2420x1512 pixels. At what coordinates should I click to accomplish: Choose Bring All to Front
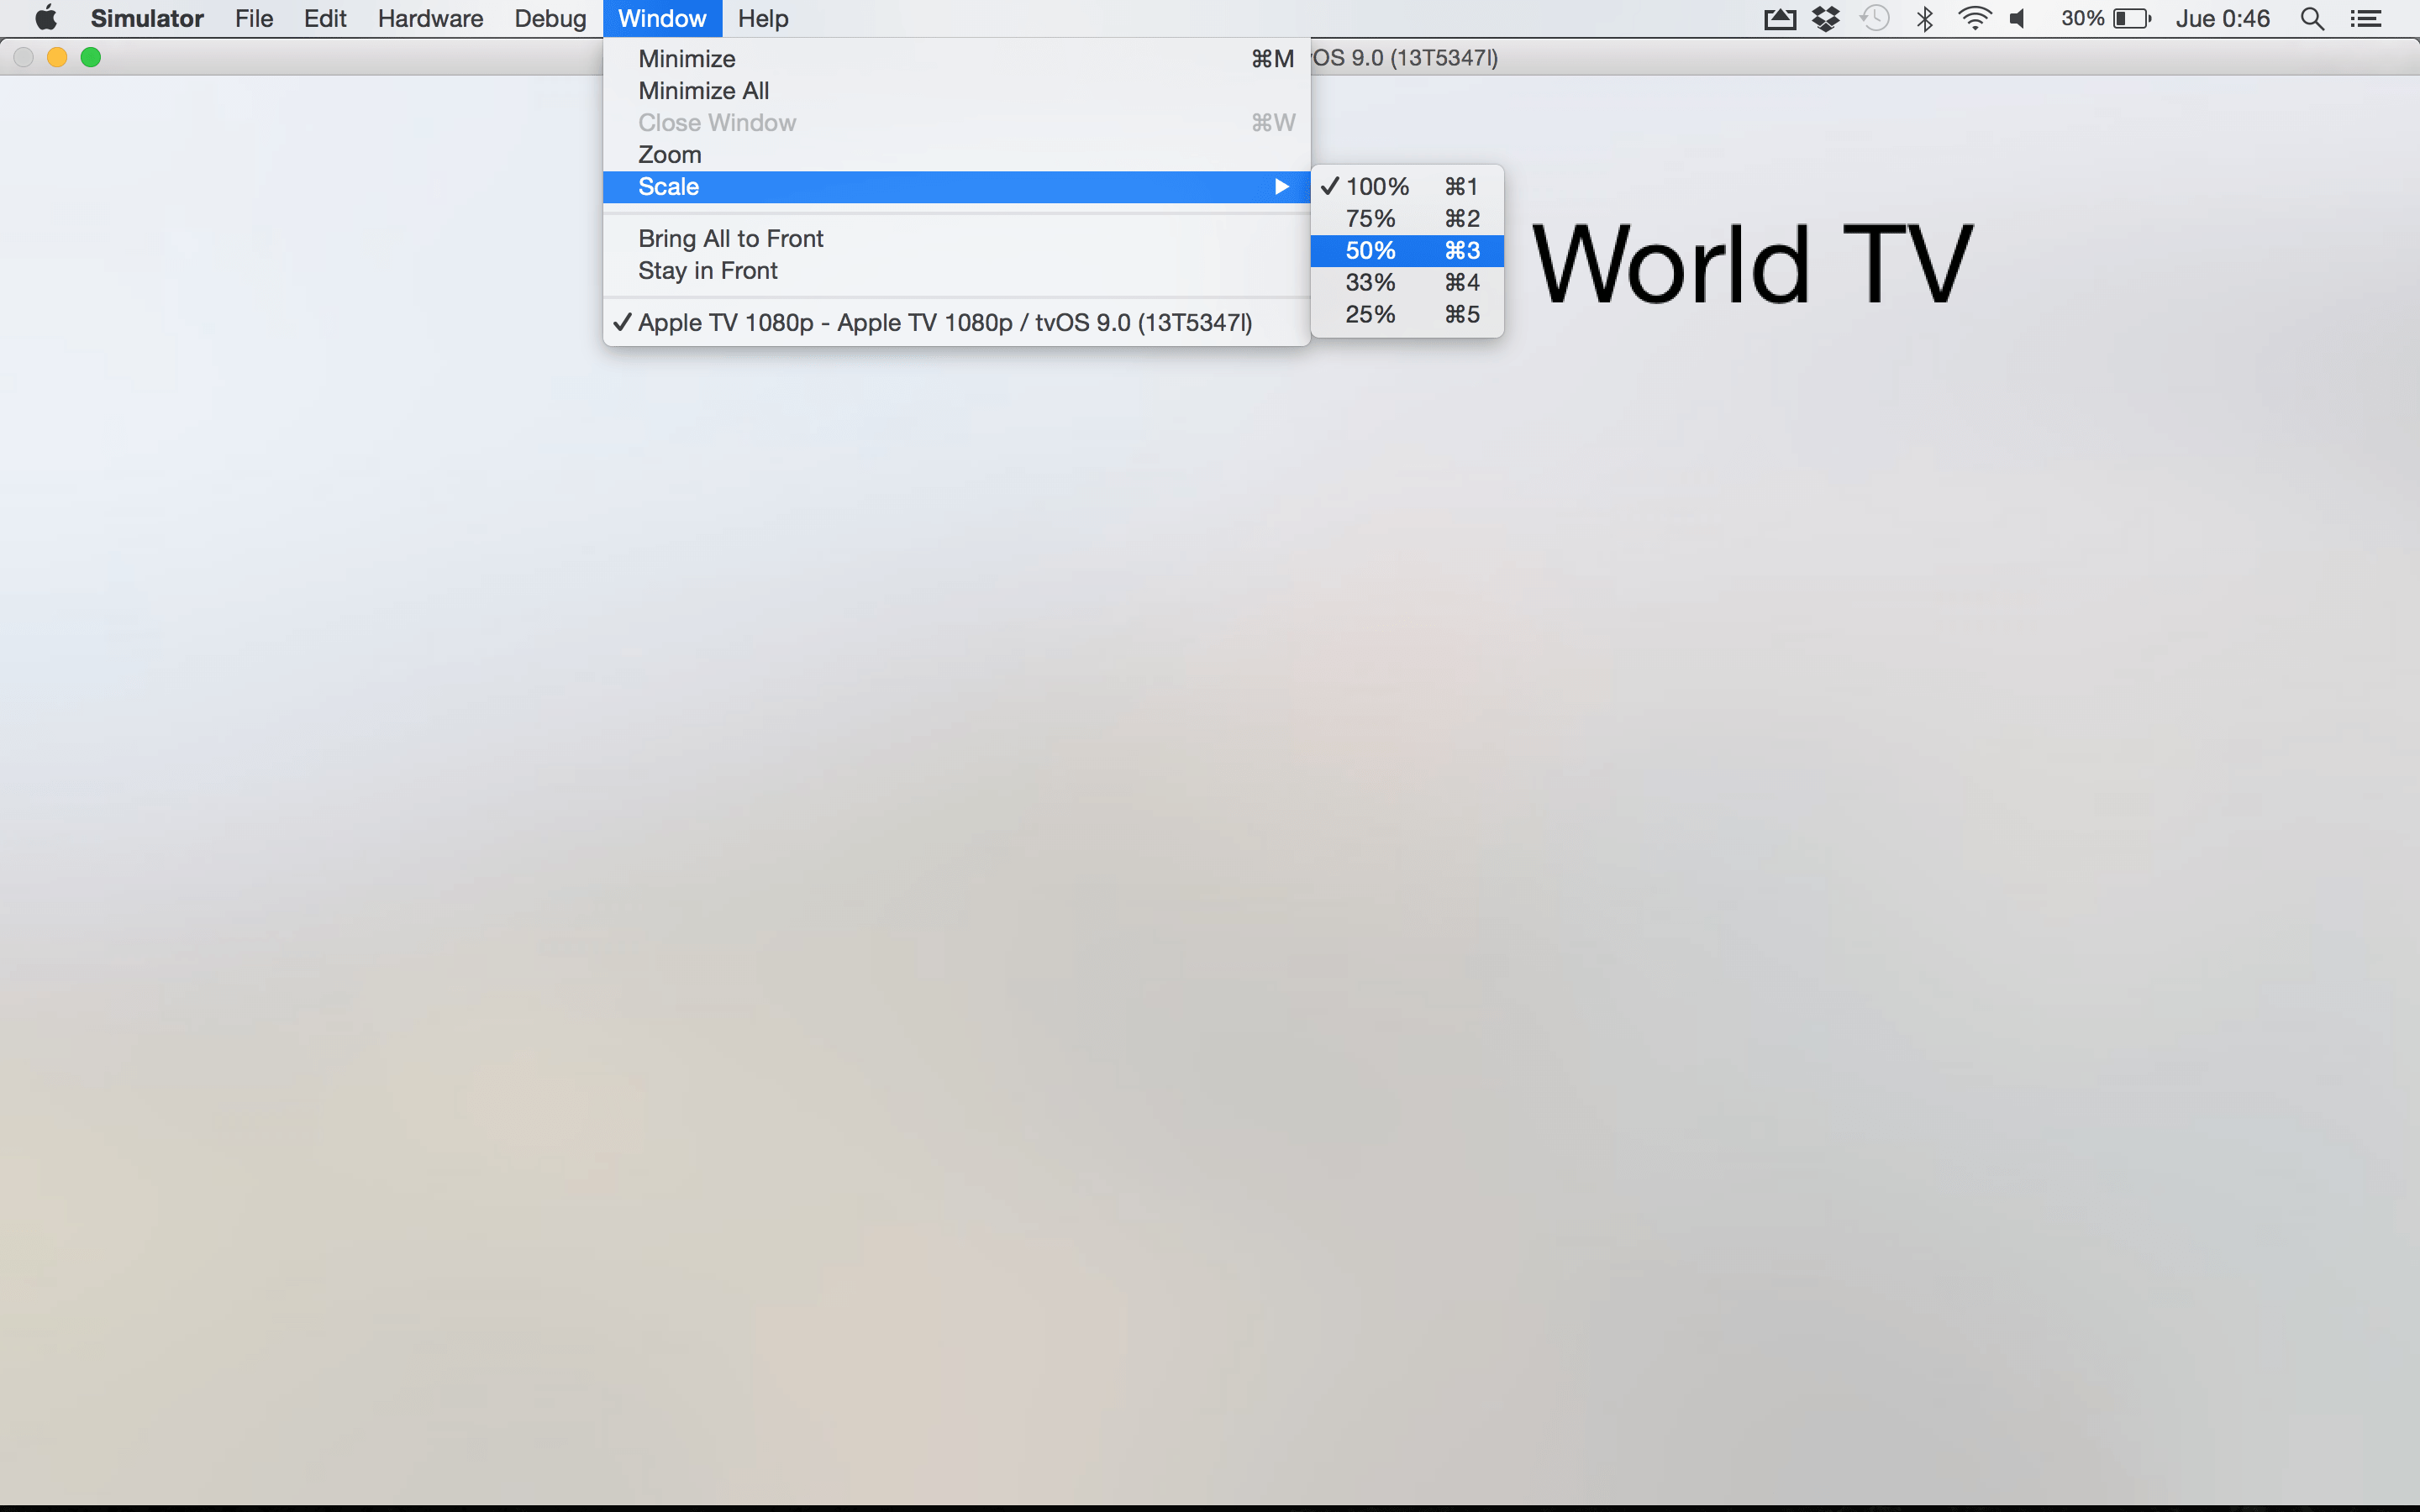[x=730, y=239]
